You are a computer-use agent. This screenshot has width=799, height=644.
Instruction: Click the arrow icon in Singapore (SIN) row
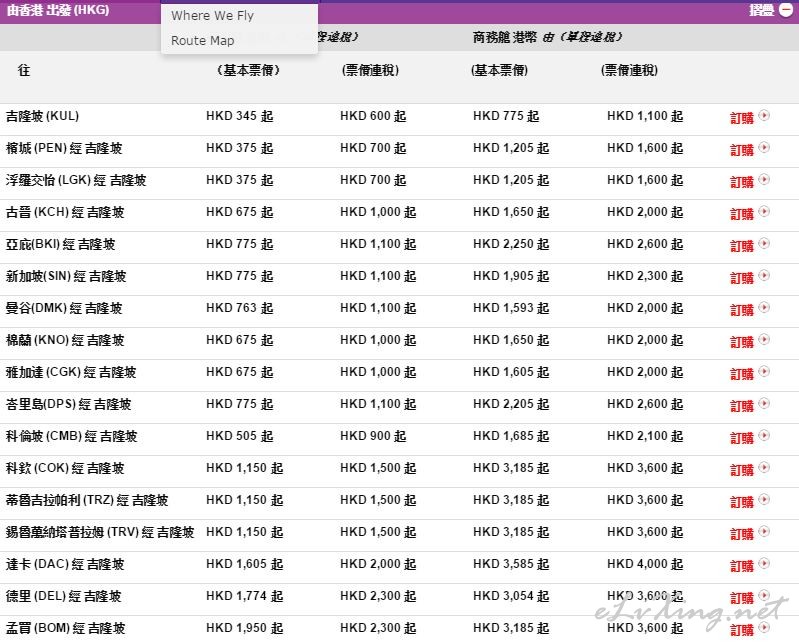(x=764, y=276)
